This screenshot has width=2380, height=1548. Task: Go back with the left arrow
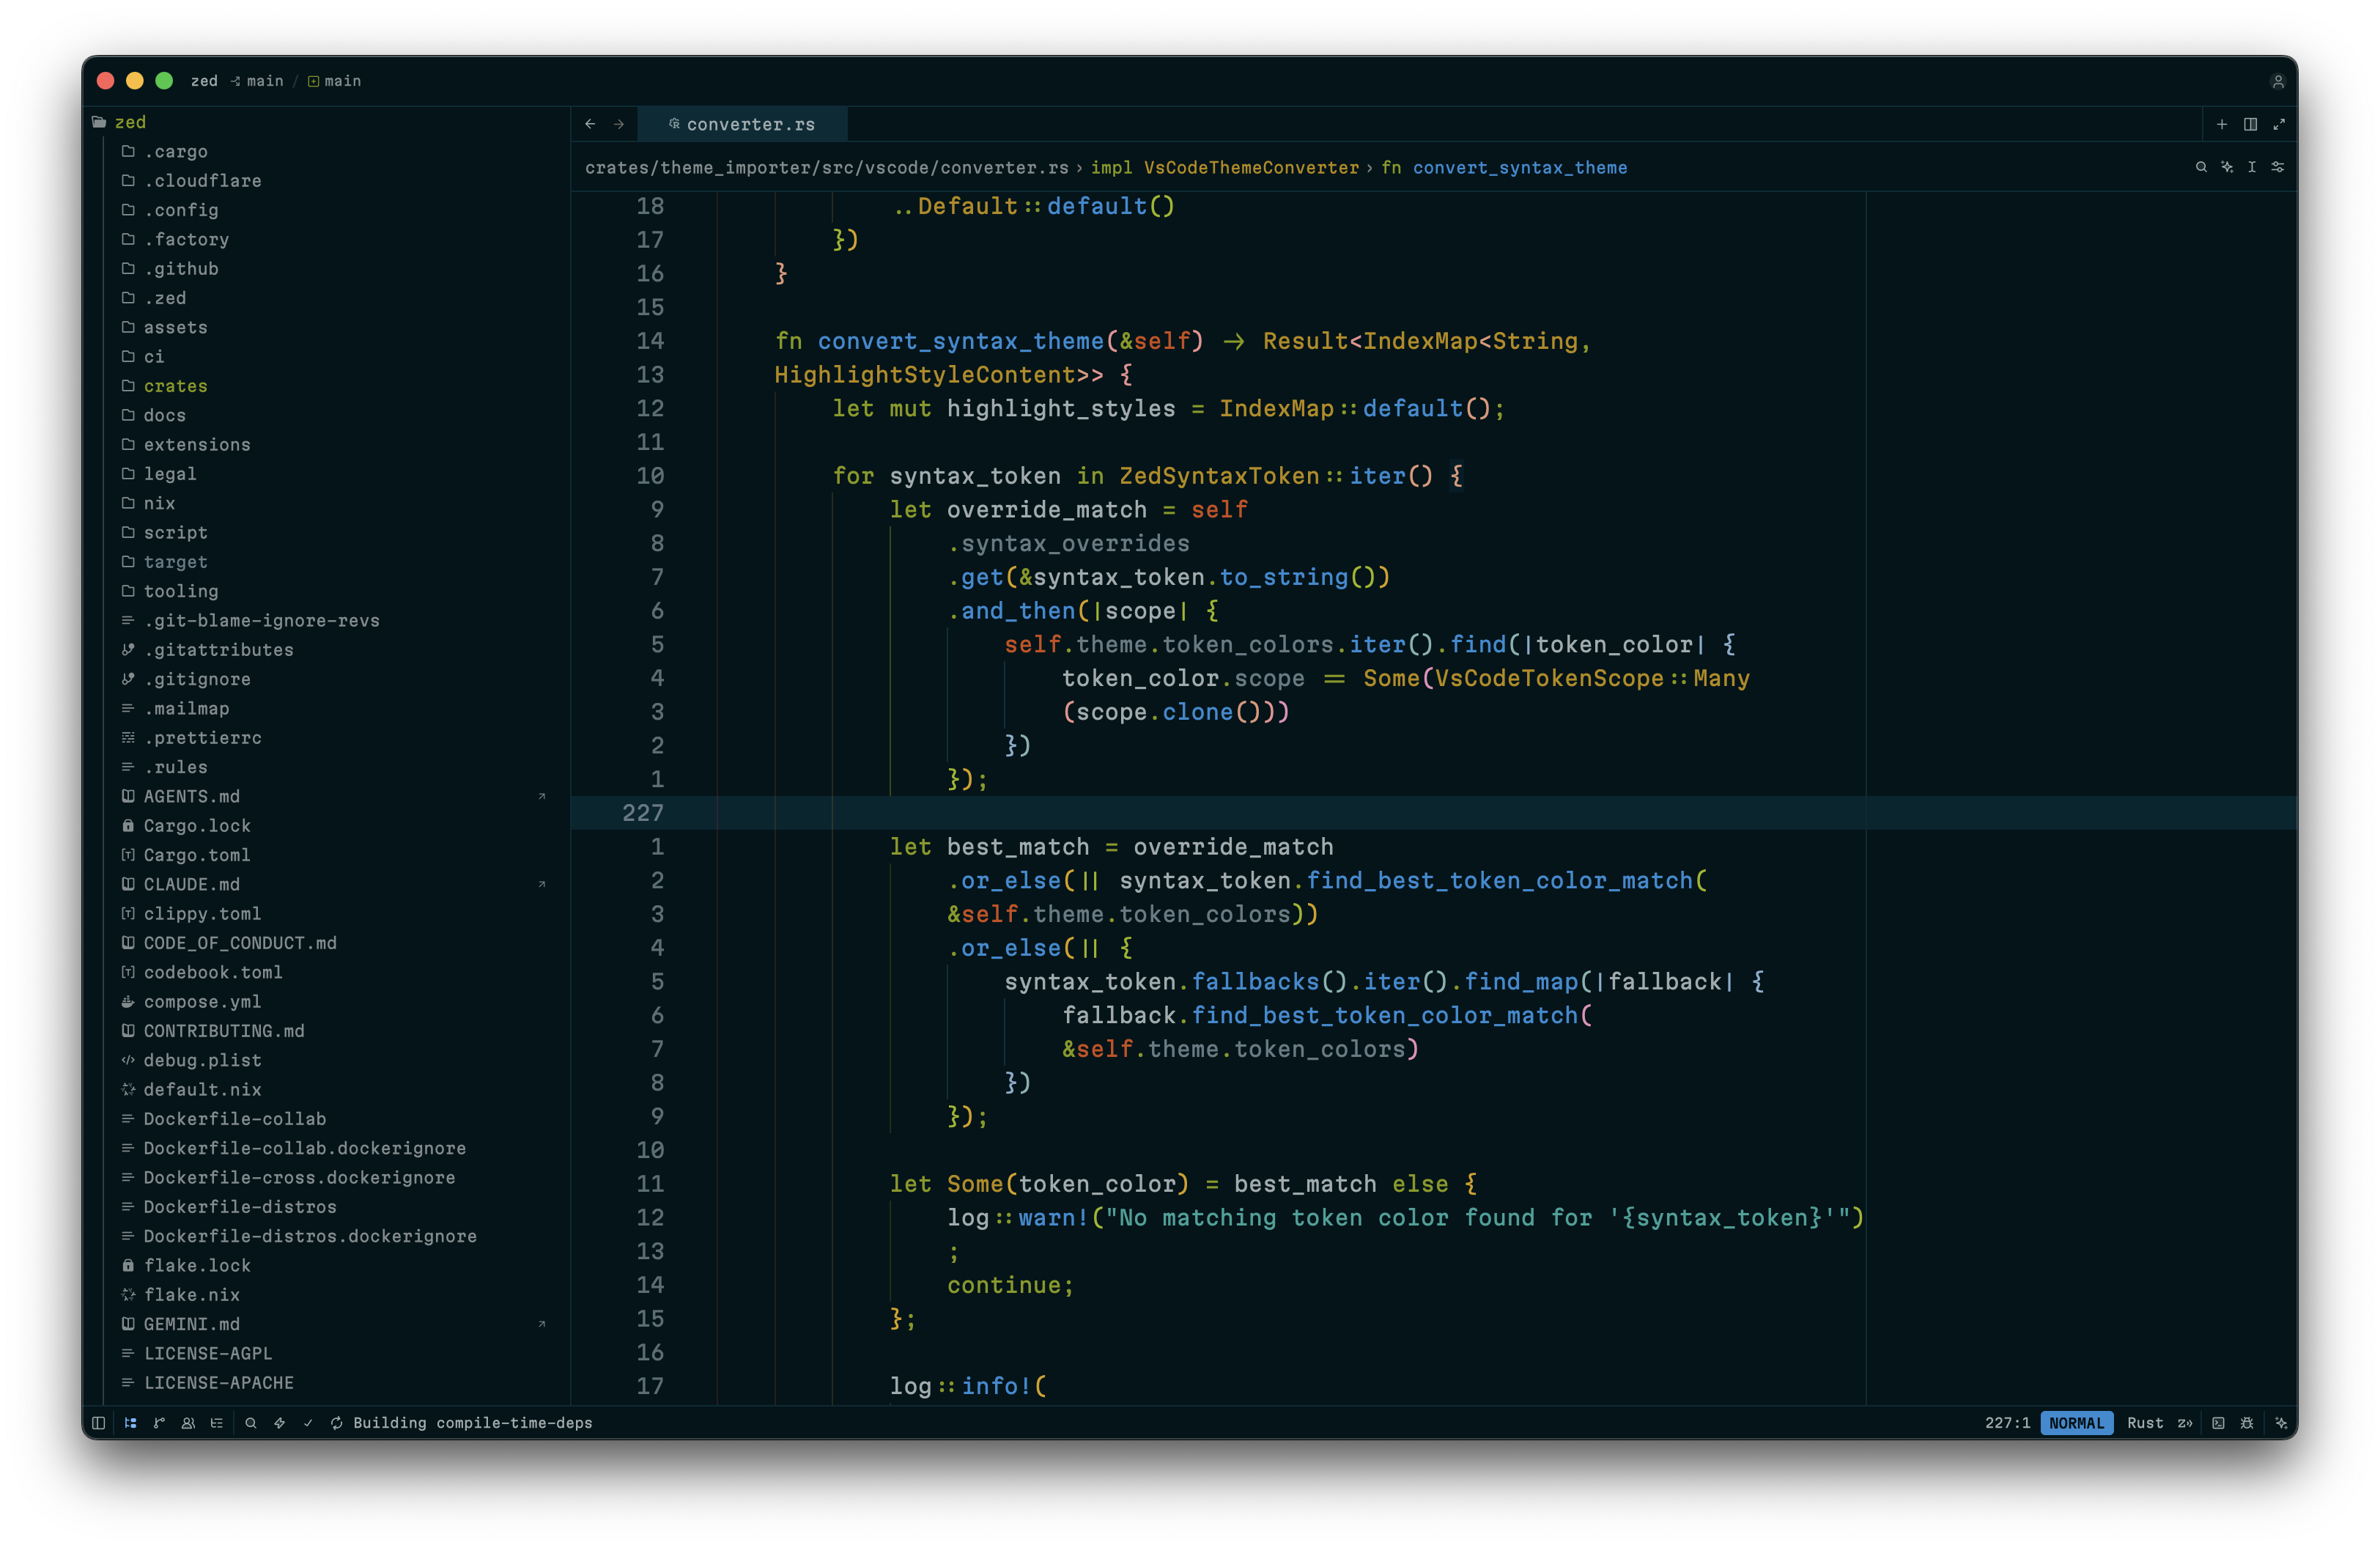click(x=590, y=124)
